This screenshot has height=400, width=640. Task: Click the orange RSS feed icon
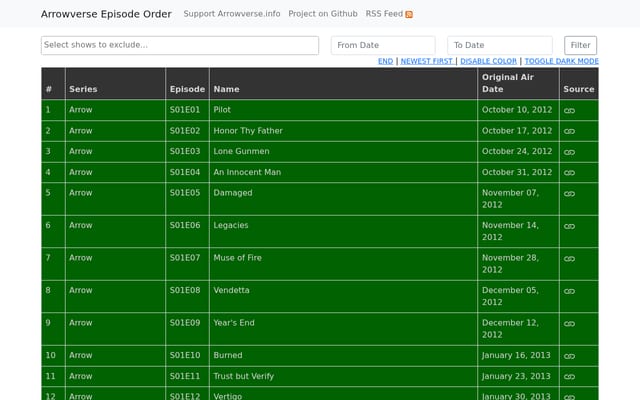[409, 15]
